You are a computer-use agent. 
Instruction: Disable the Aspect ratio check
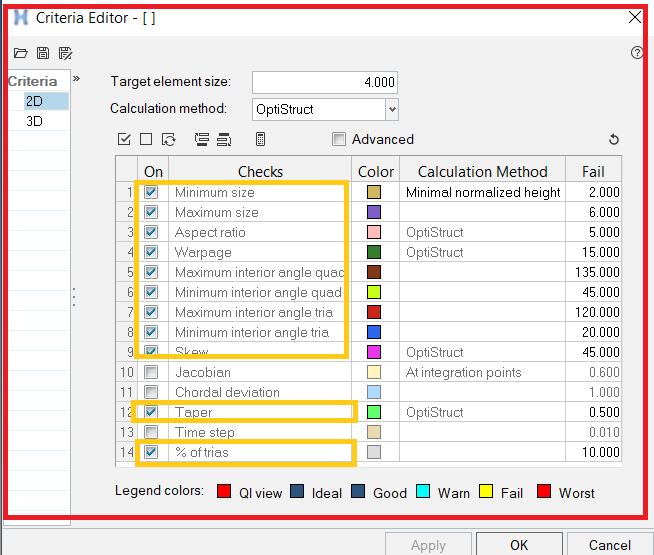151,232
